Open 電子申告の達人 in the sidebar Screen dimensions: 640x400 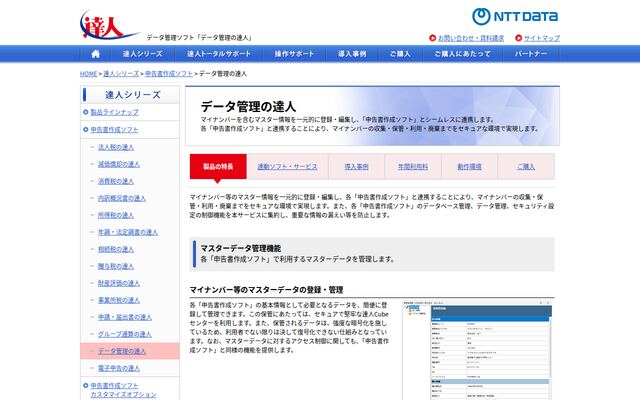119,369
